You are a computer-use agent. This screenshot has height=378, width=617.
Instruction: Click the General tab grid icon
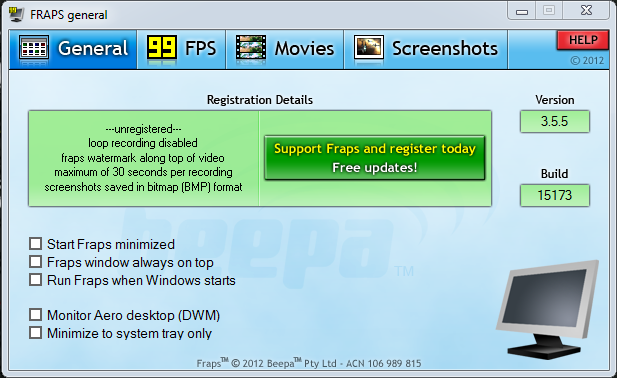coord(34,49)
